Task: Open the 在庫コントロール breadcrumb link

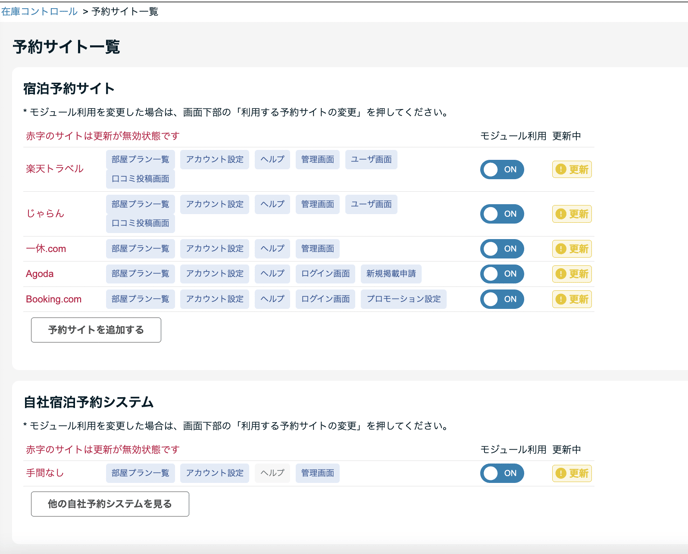Action: (x=39, y=11)
